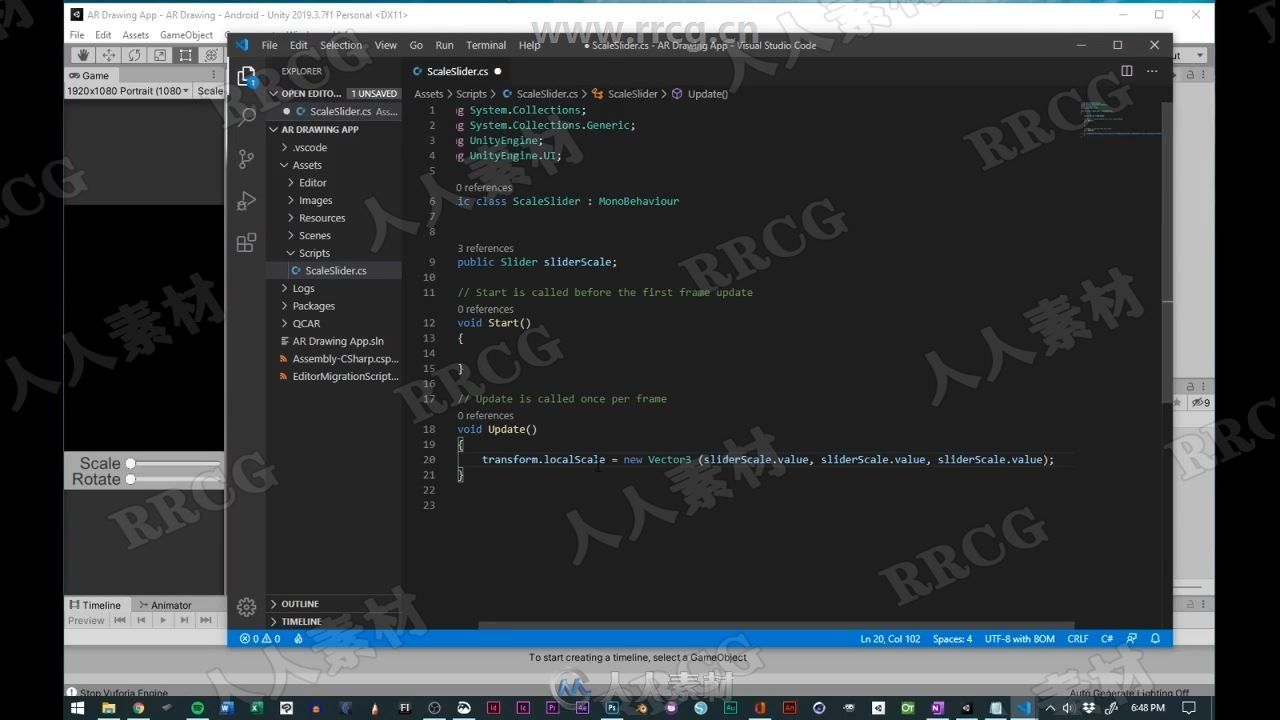This screenshot has width=1280, height=720.
Task: Open ScaleSlider.cs in Scripts folder tree
Action: point(334,271)
